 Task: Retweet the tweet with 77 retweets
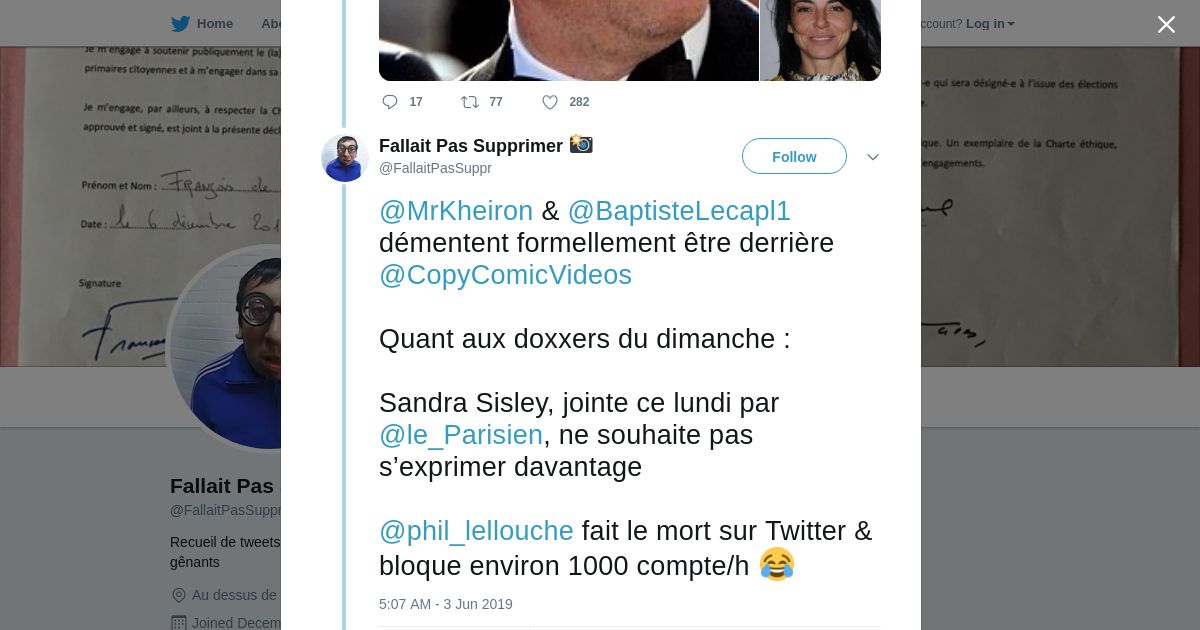coord(470,102)
